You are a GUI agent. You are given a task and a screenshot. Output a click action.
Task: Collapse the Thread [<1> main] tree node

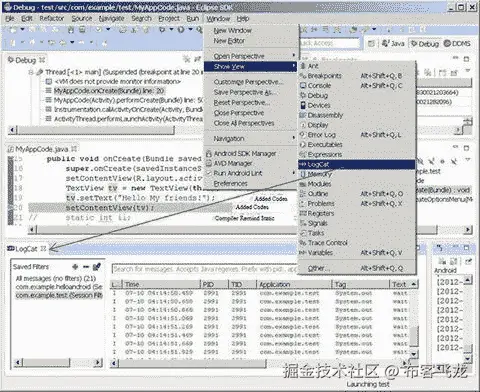point(32,72)
